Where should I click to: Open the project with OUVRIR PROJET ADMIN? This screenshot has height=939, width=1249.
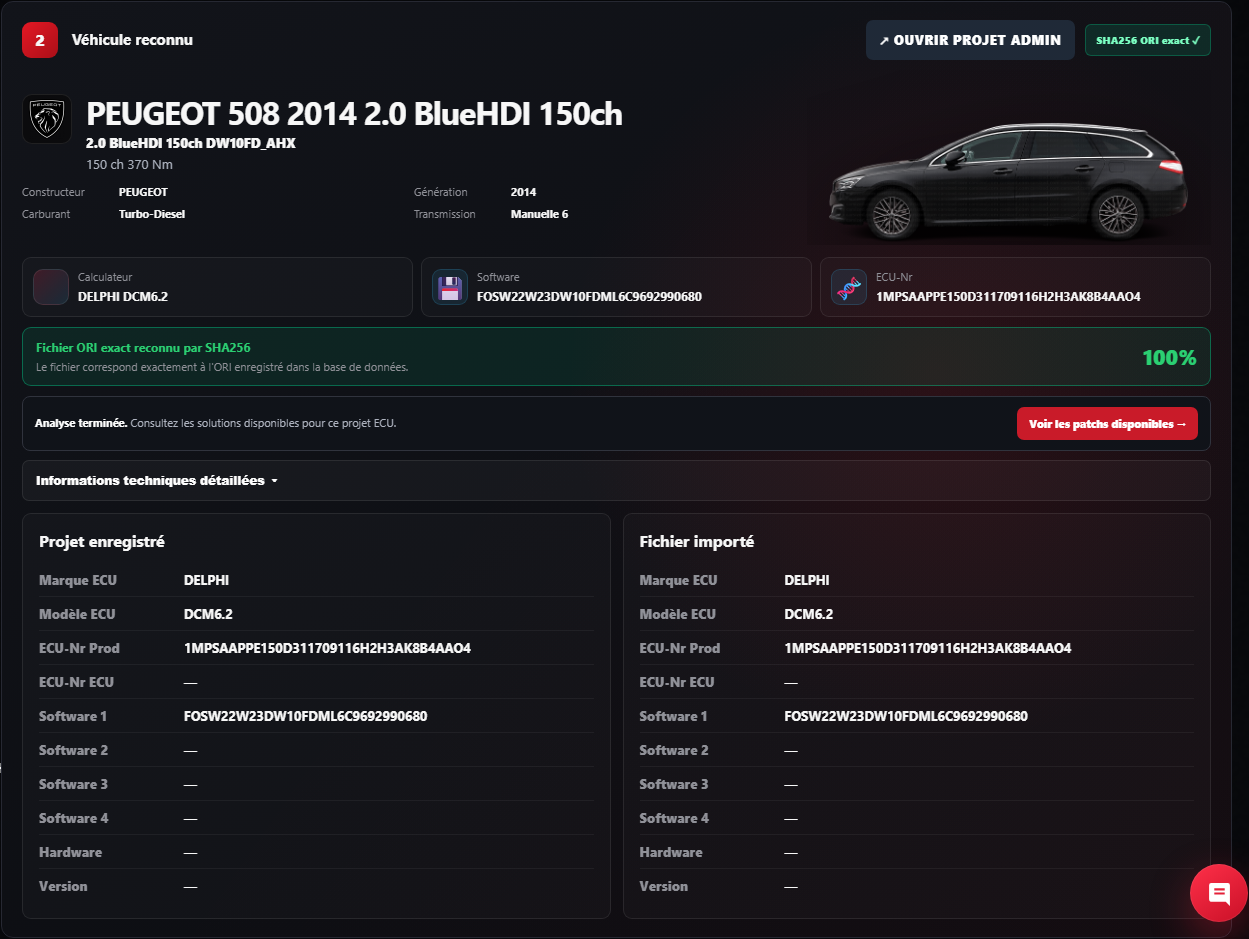(970, 40)
